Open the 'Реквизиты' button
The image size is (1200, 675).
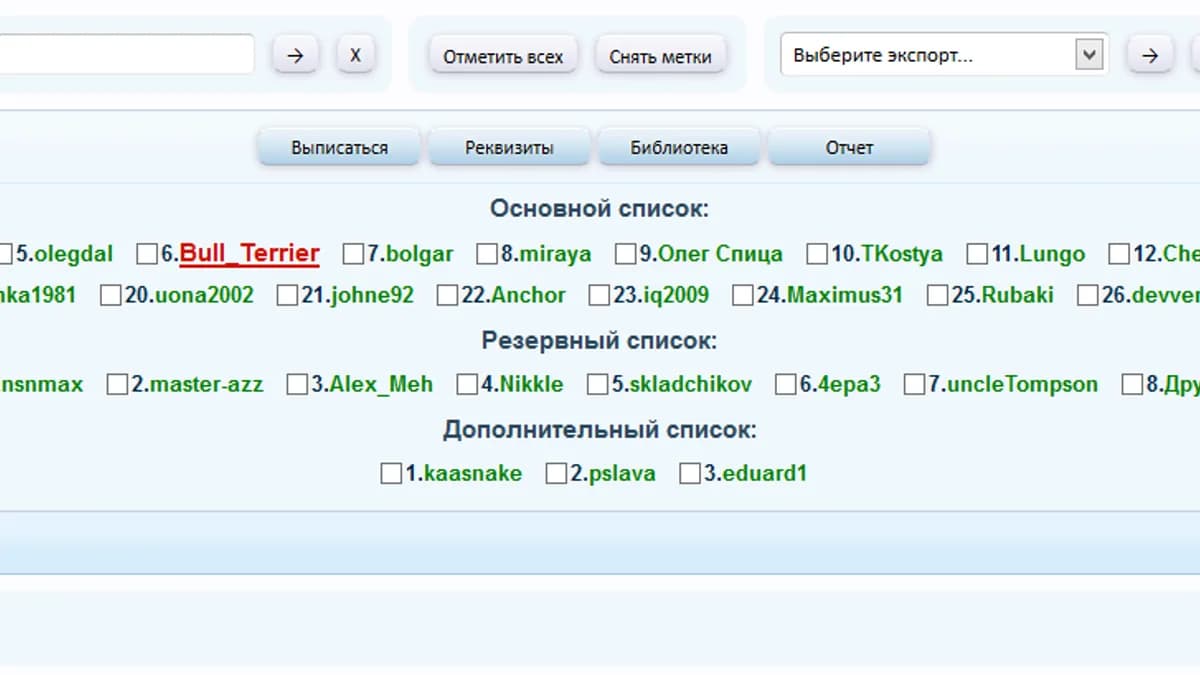(x=509, y=148)
